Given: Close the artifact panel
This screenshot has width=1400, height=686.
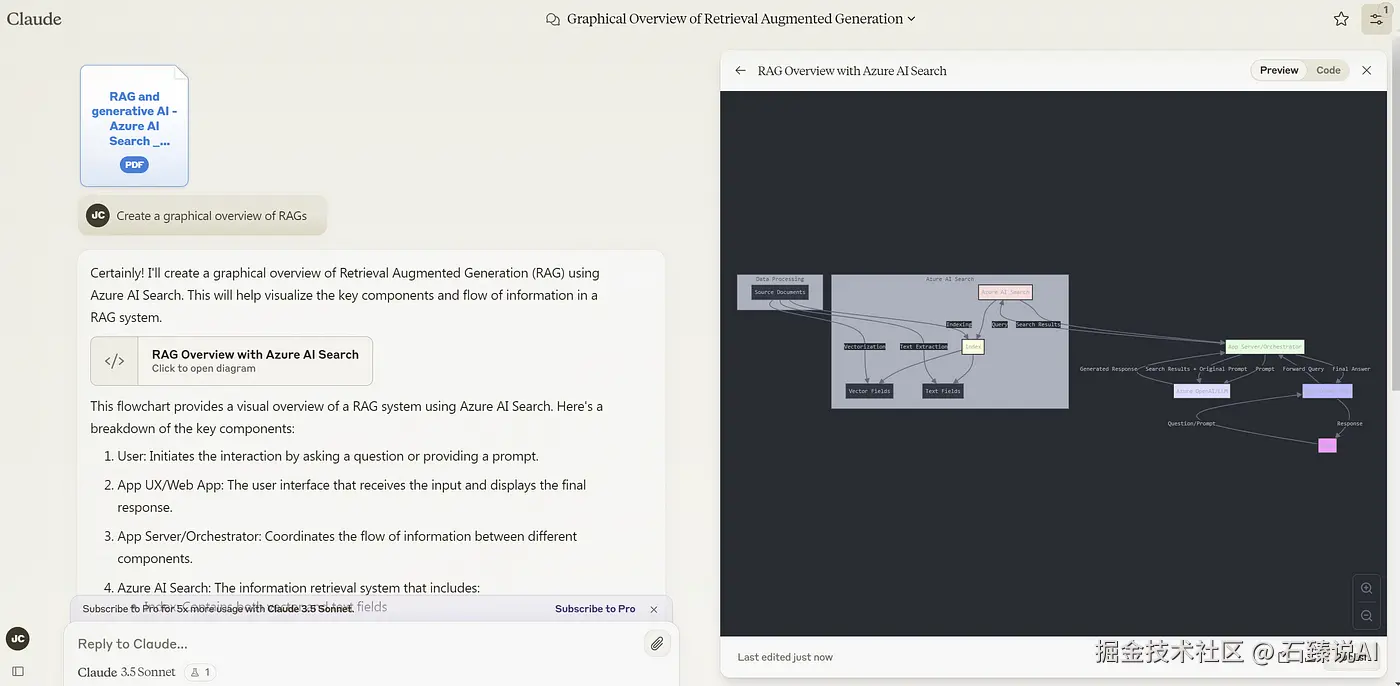Looking at the screenshot, I should (x=1367, y=70).
